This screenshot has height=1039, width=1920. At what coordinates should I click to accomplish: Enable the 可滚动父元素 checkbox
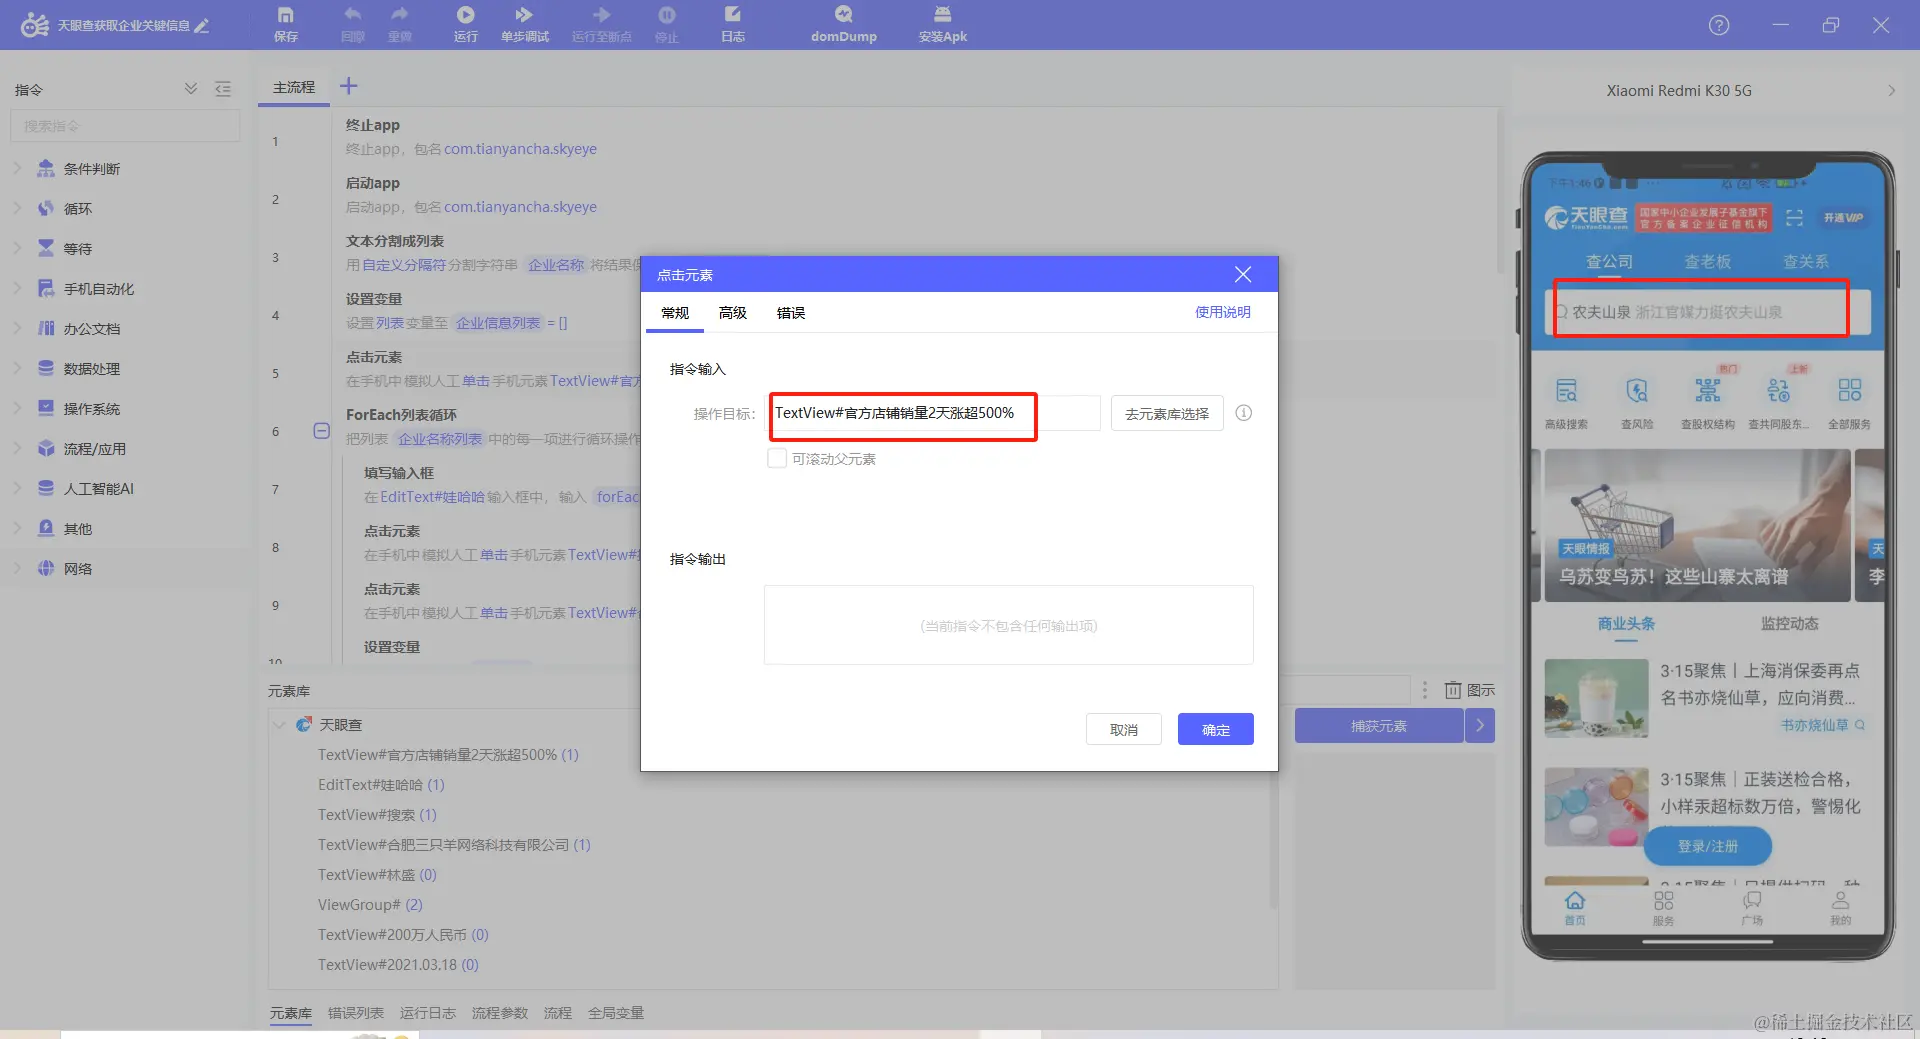click(777, 458)
